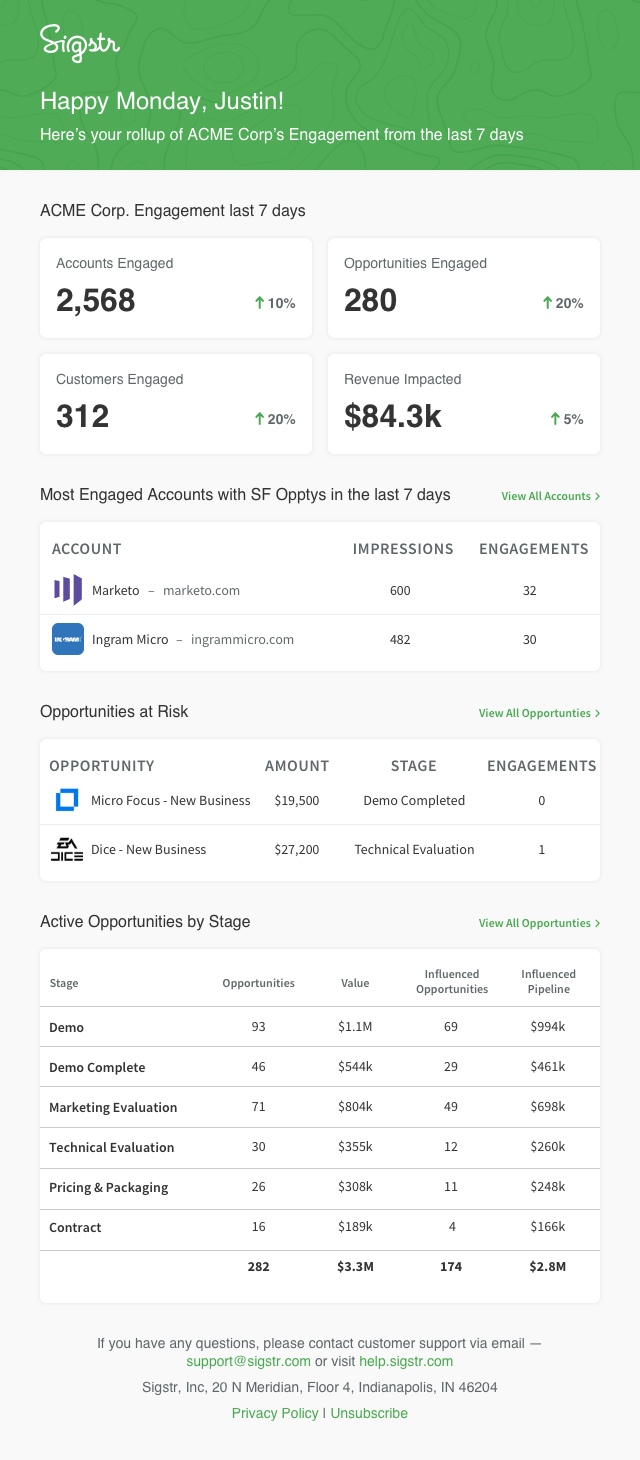Open View All Opportunities beside Opportunities at Risk

pos(539,713)
